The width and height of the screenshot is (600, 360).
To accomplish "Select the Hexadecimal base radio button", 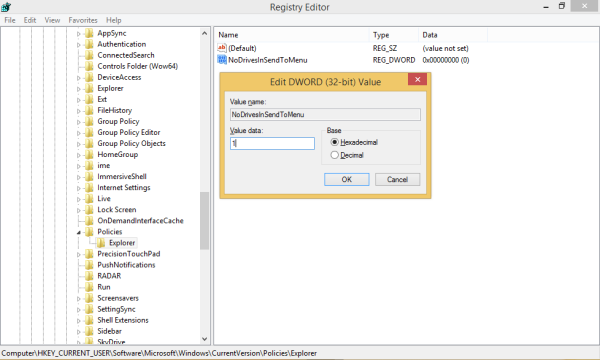I will tap(334, 142).
